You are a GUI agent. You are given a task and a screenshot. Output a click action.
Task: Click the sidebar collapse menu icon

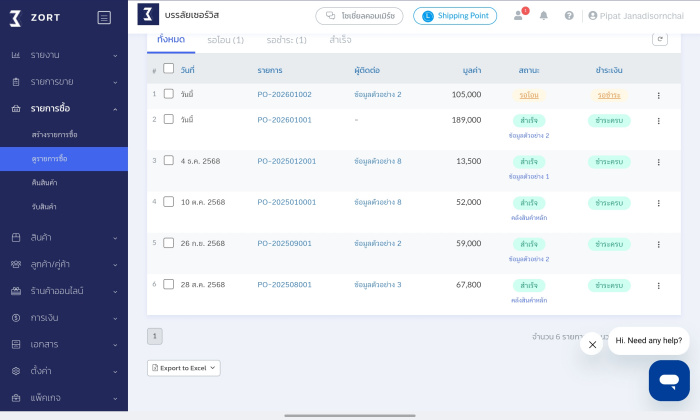pos(104,17)
